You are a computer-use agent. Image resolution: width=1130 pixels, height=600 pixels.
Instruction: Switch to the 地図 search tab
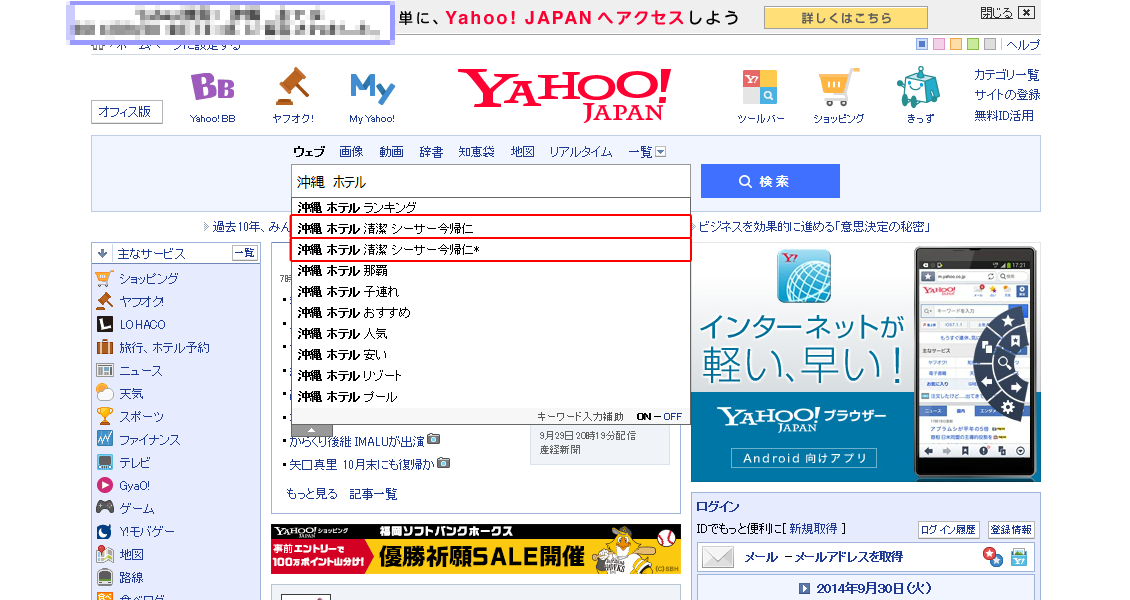[x=522, y=152]
